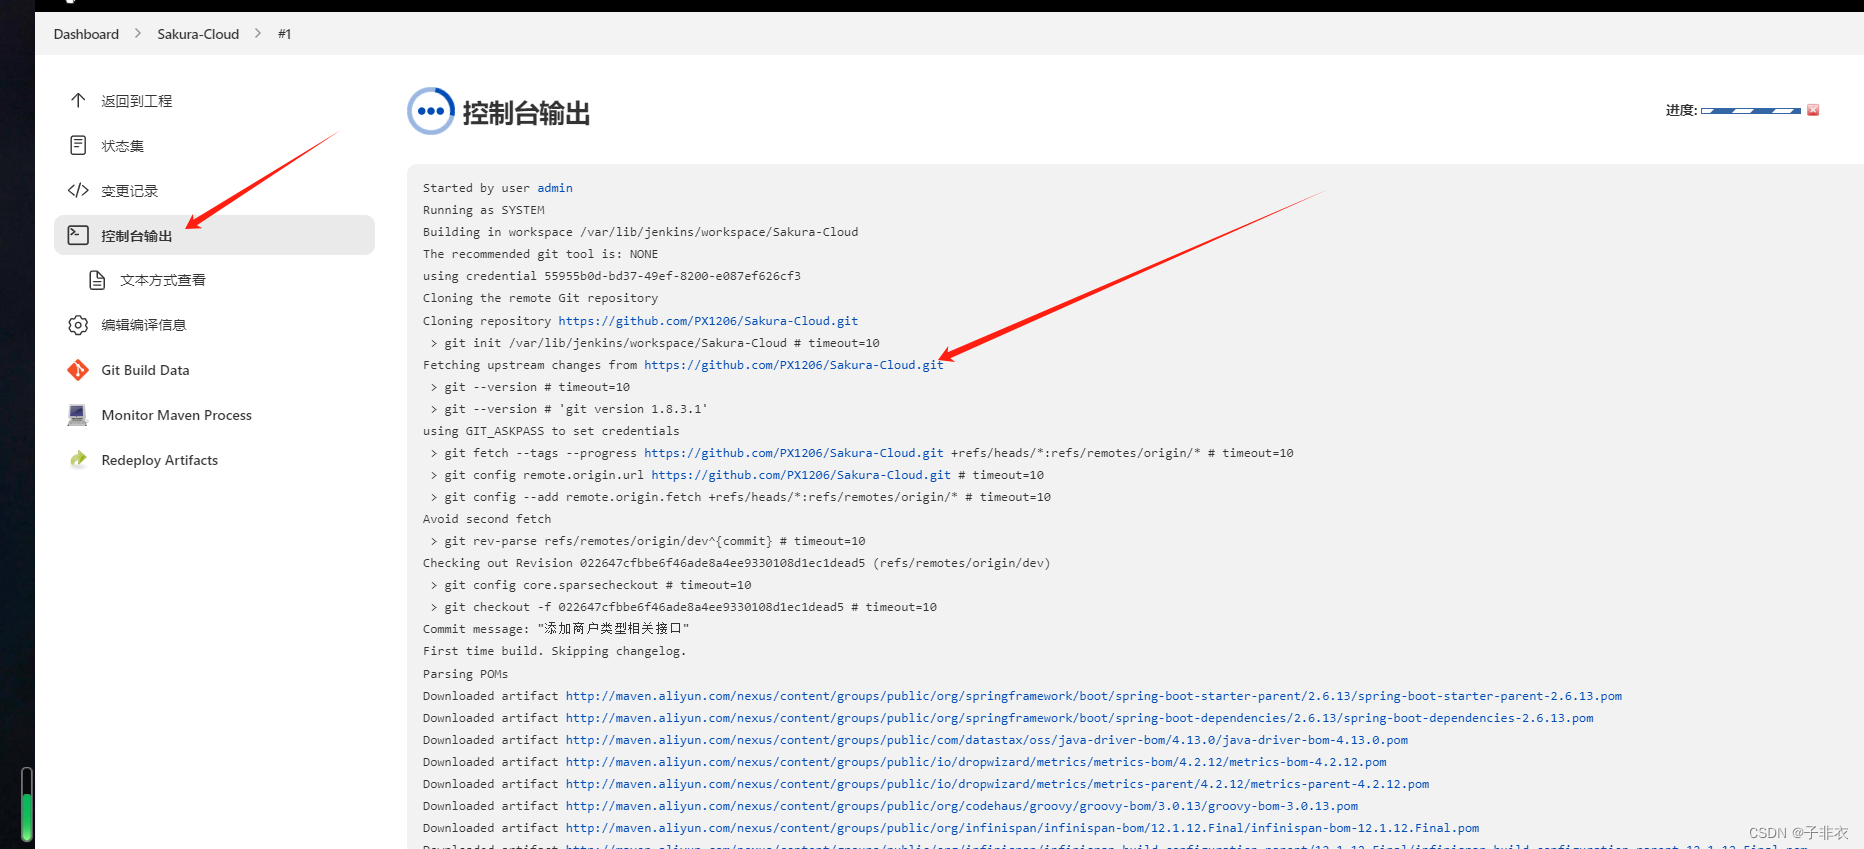This screenshot has height=849, width=1864.
Task: Click the "using GIT_ASKPASS to set credentials" line
Action: [551, 431]
